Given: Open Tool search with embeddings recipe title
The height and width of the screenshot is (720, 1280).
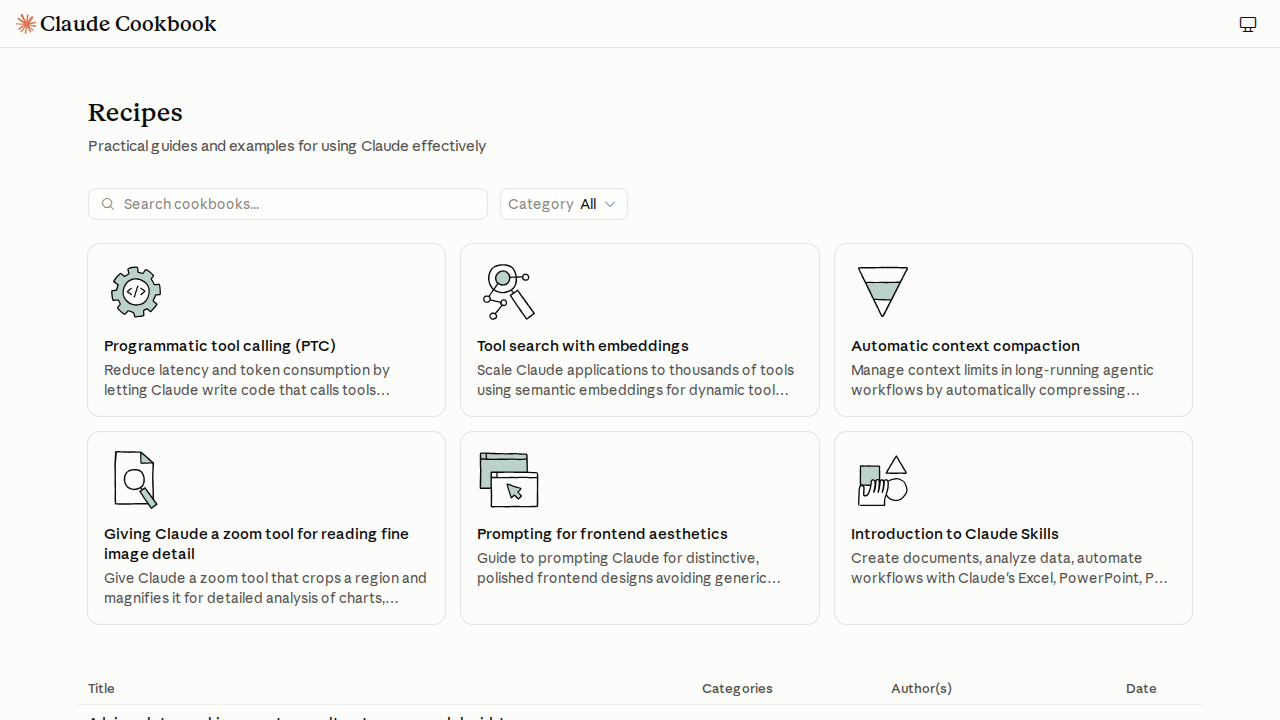Looking at the screenshot, I should coord(583,346).
